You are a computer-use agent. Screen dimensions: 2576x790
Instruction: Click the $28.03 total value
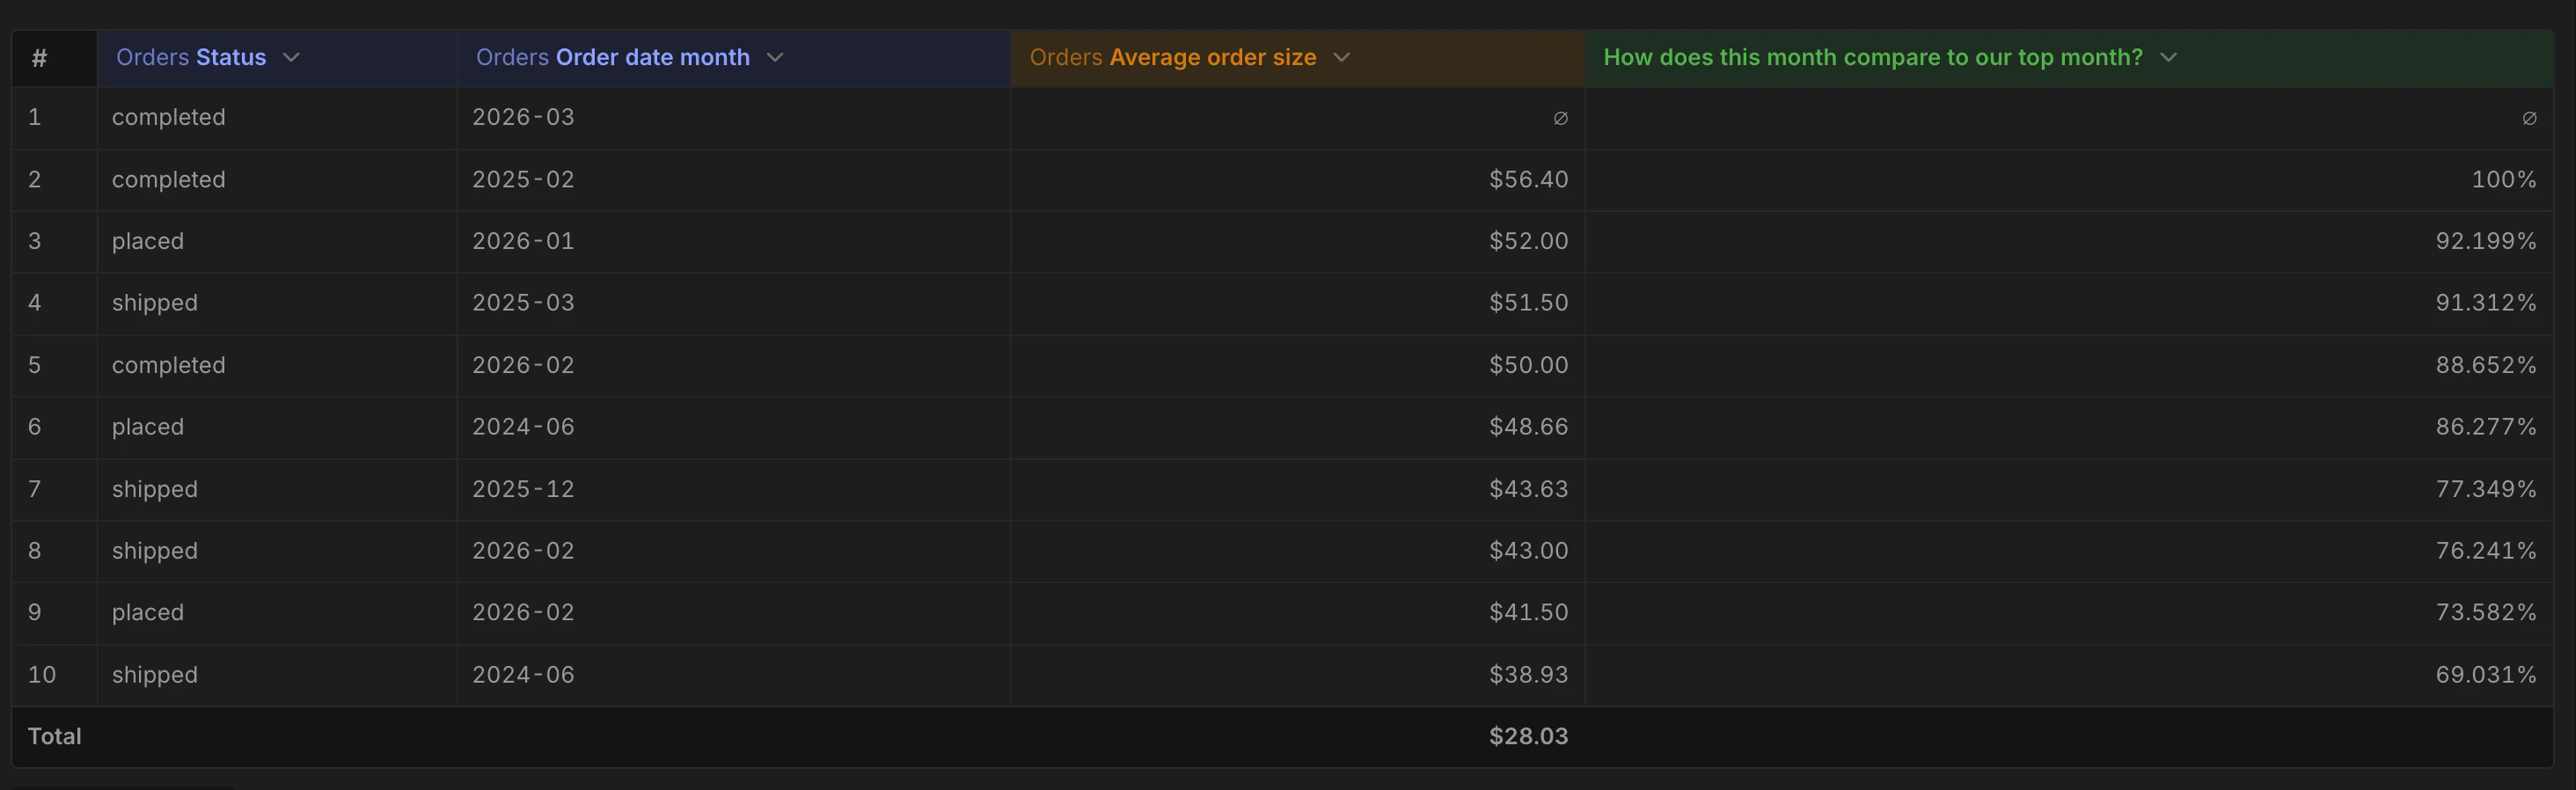pyautogui.click(x=1528, y=736)
